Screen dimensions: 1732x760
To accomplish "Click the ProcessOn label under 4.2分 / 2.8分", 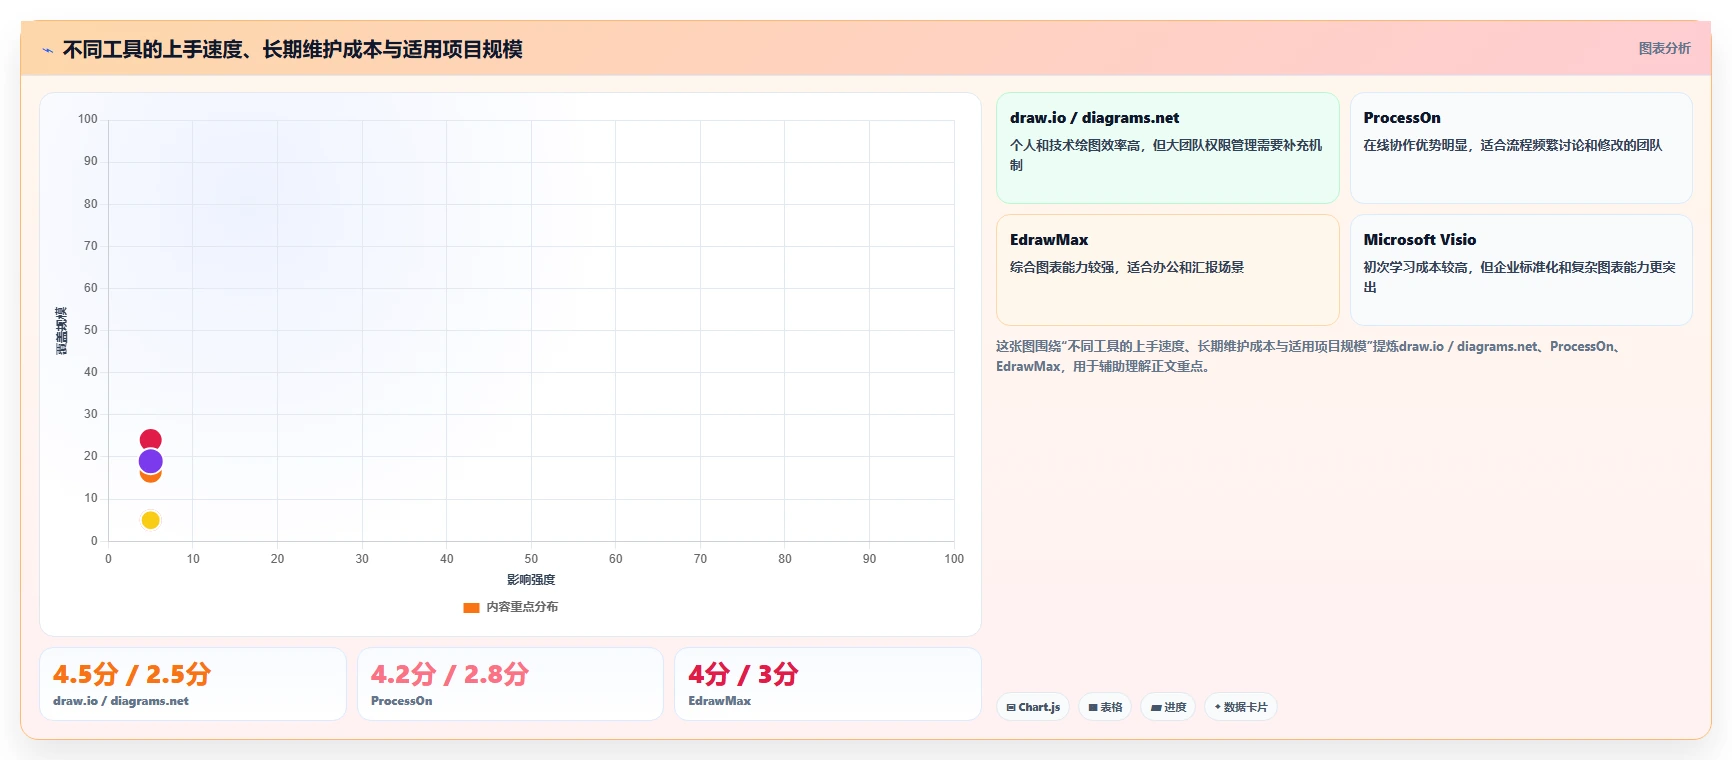I will tap(402, 701).
